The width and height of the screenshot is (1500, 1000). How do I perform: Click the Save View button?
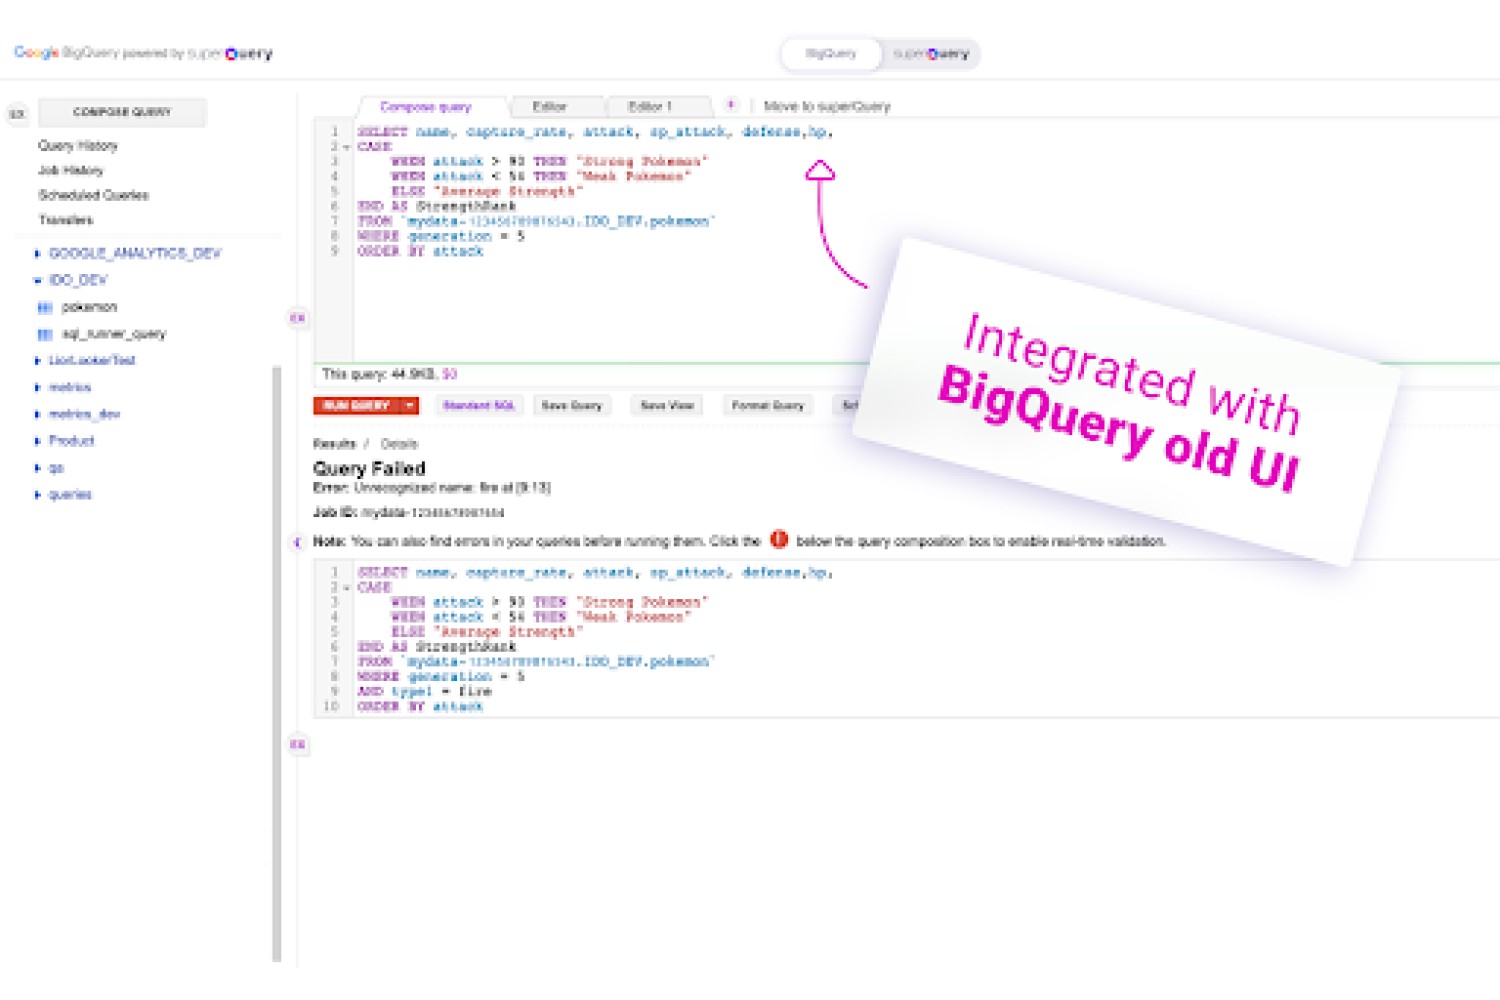pos(667,405)
